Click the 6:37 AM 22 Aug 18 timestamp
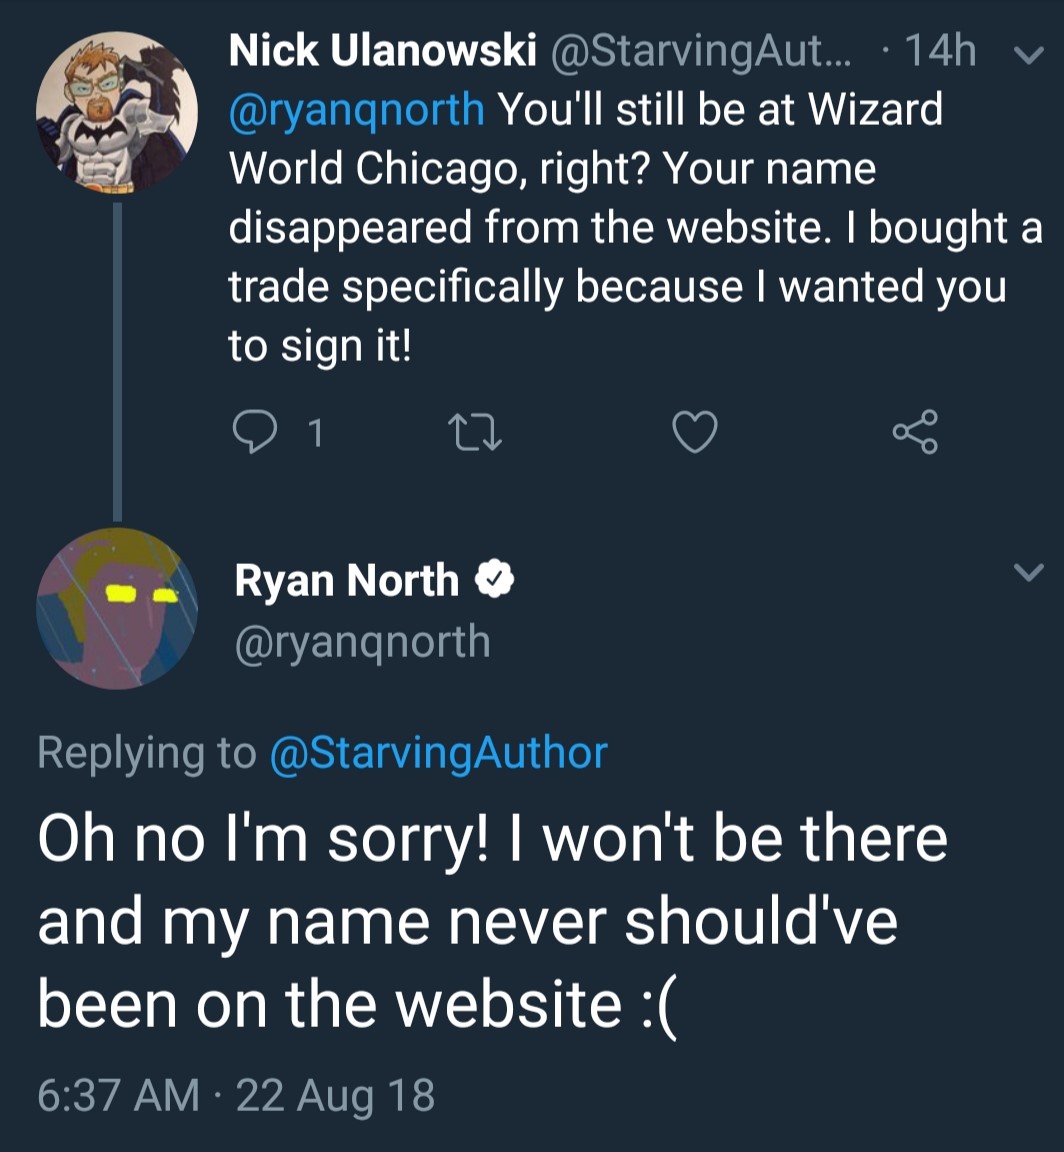This screenshot has height=1152, width=1064. pos(236,1095)
